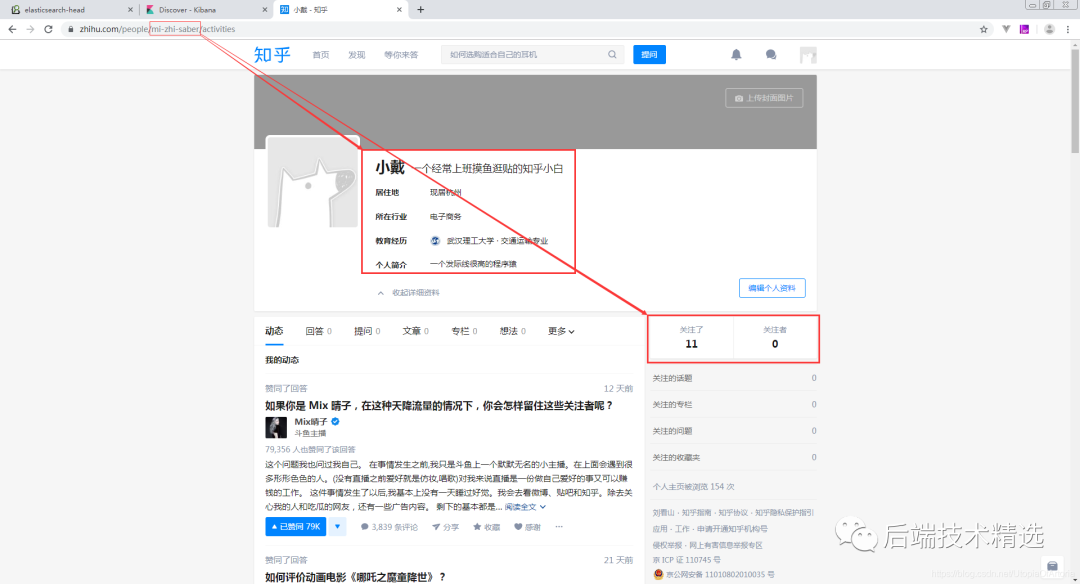
Task: Click the 编辑个人资料 button
Action: click(x=772, y=288)
